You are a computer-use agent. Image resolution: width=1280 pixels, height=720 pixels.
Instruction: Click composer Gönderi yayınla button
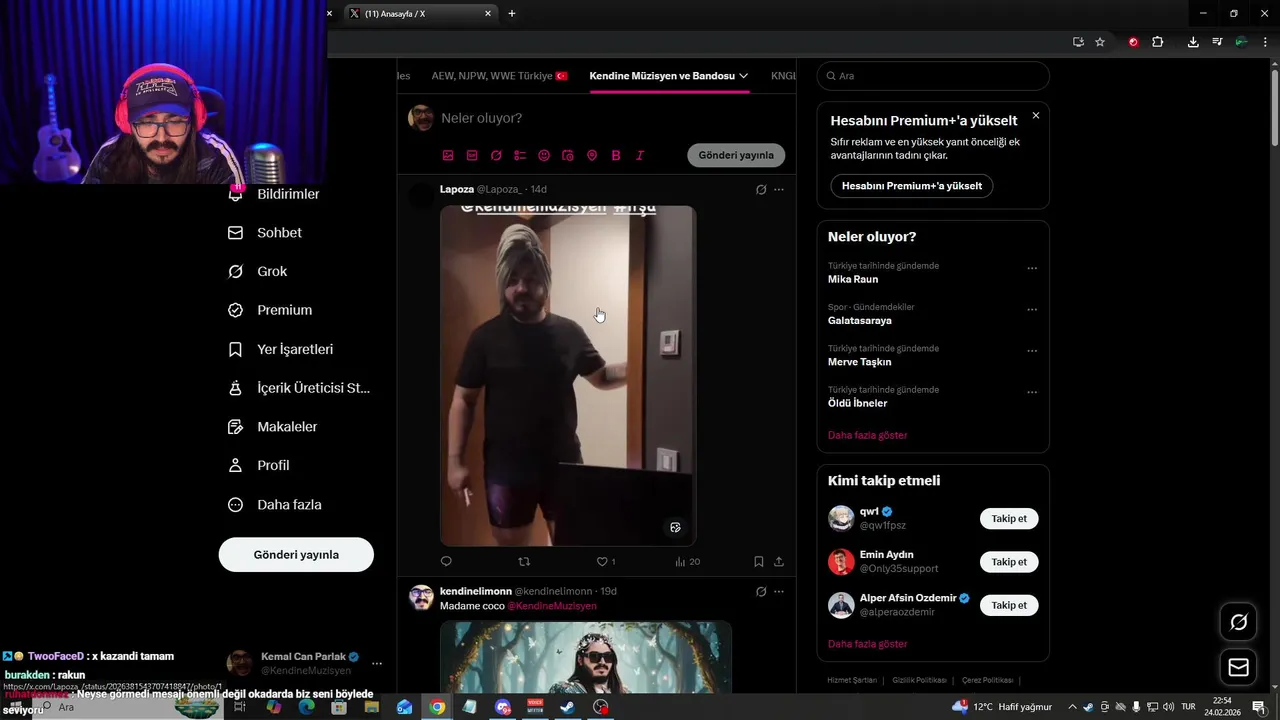pos(736,155)
